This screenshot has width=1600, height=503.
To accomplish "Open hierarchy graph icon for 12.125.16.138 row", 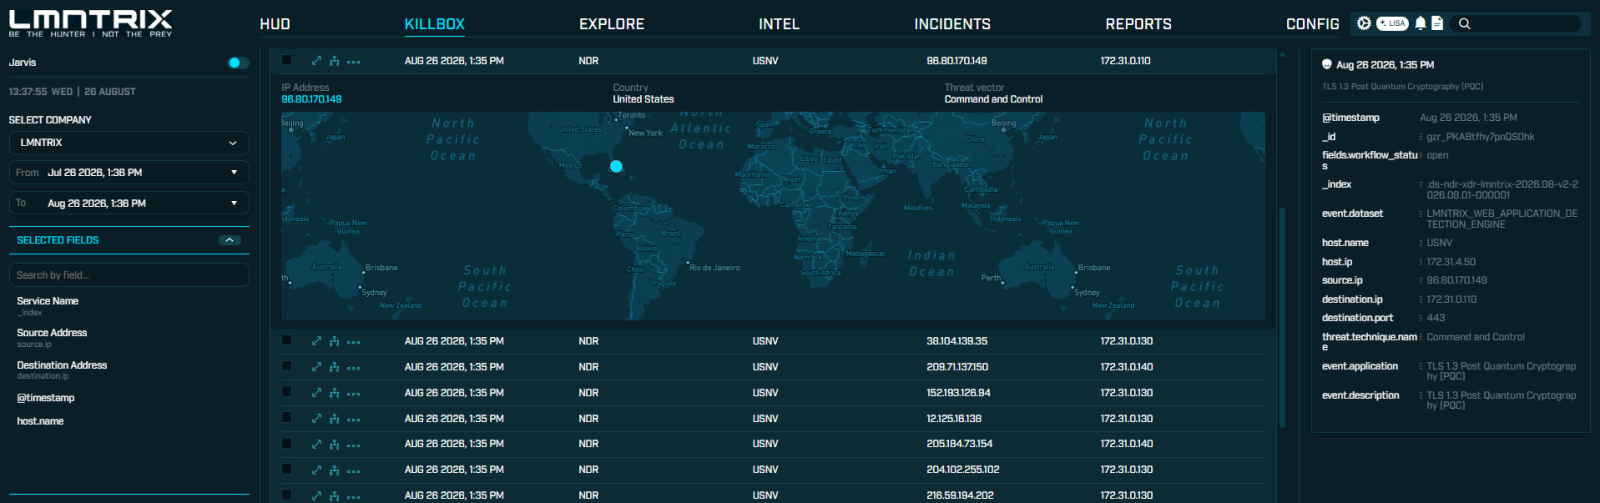I will click(334, 418).
